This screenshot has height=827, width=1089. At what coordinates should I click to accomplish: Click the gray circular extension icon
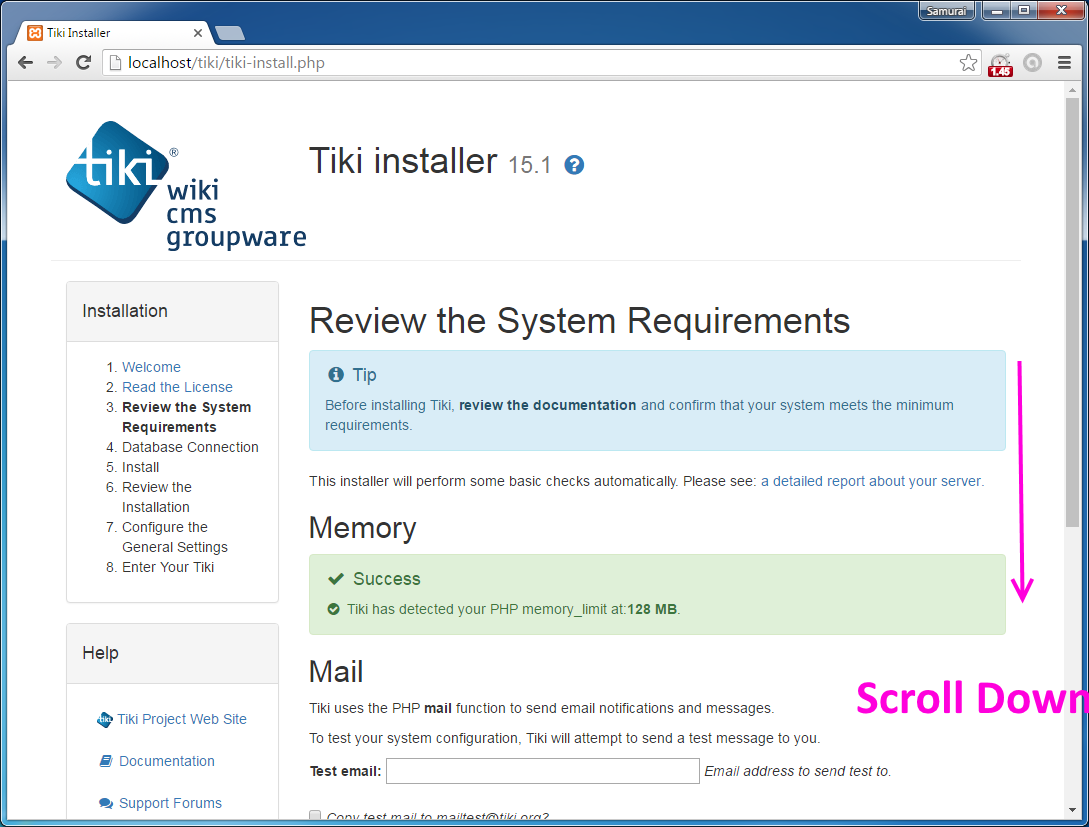pyautogui.click(x=1033, y=63)
